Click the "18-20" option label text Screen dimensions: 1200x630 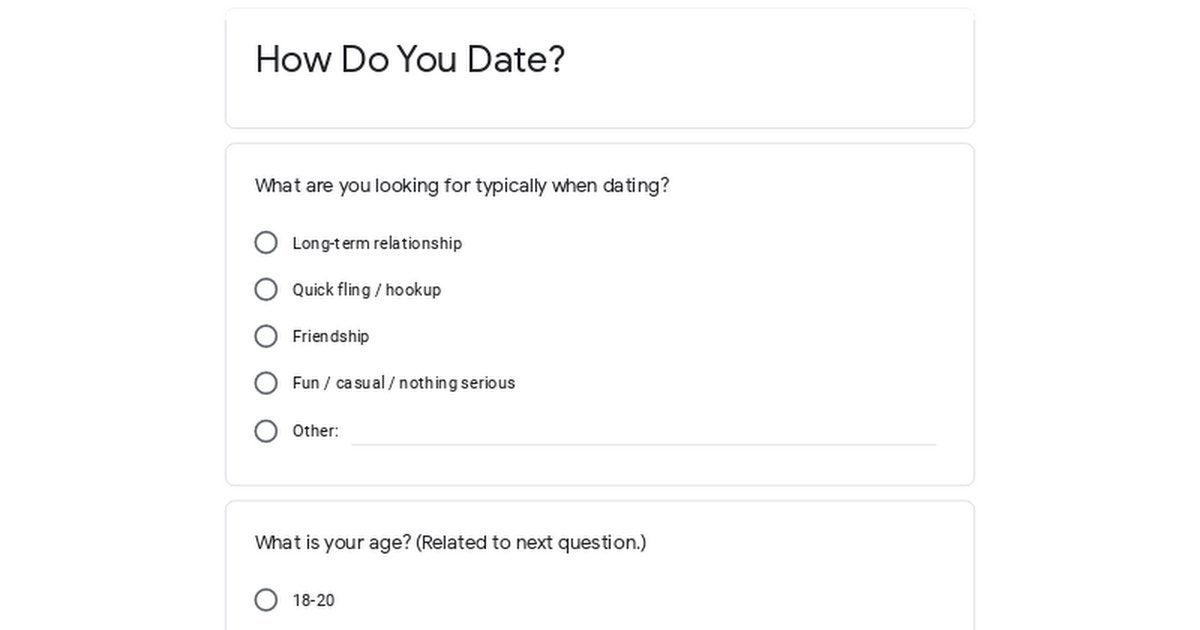coord(313,600)
